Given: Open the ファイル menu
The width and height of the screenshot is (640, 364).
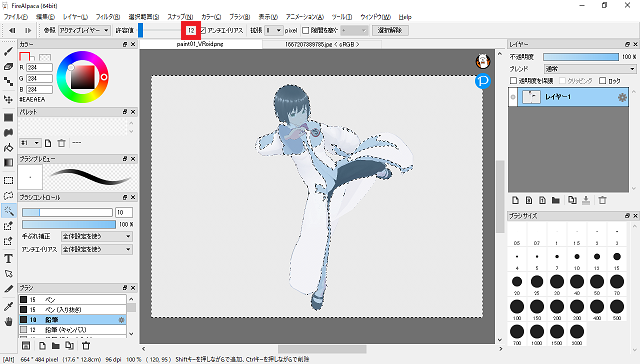Looking at the screenshot, I should (x=16, y=17).
